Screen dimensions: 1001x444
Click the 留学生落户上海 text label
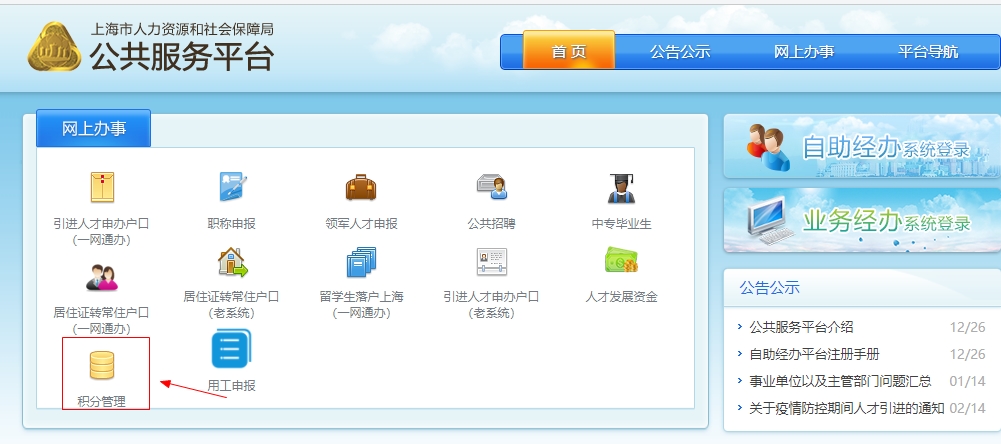(x=361, y=296)
